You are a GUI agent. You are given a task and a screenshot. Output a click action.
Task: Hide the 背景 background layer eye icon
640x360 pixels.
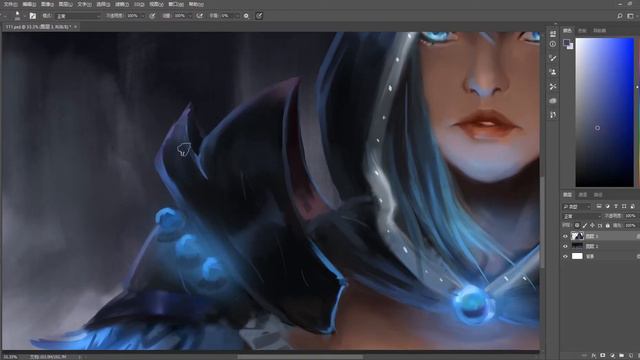565,256
